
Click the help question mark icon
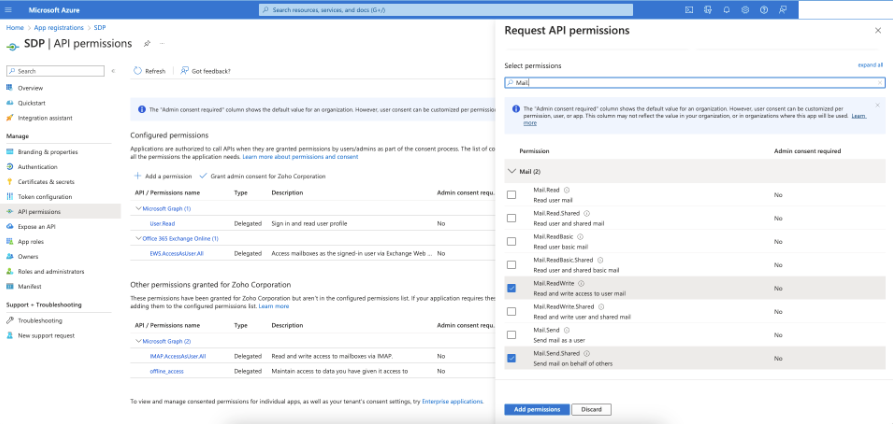point(762,9)
